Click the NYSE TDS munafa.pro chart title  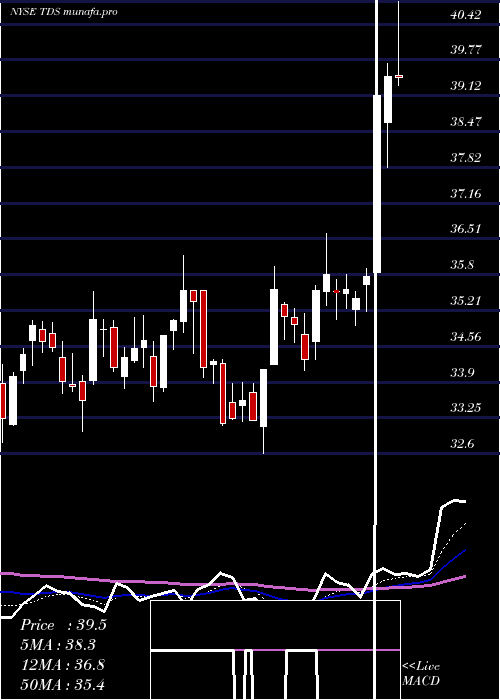64,12
